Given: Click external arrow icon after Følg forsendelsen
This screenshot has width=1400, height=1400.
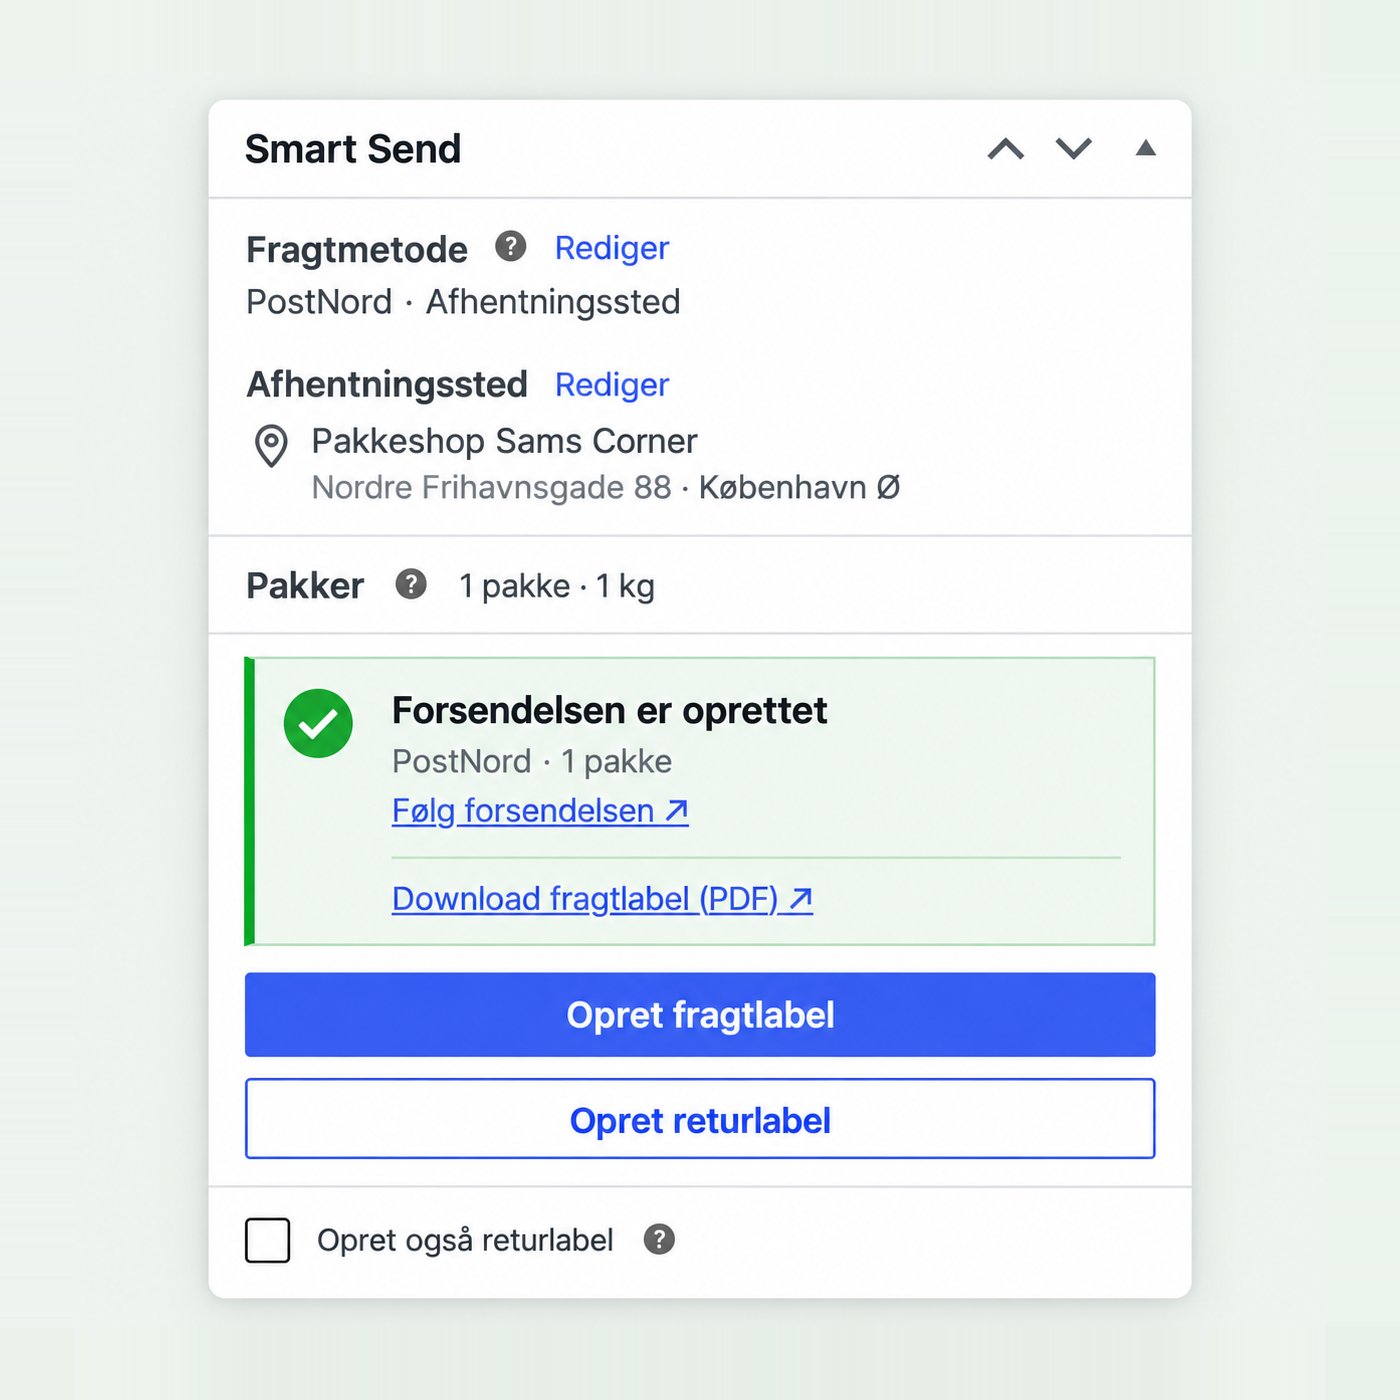Looking at the screenshot, I should (677, 810).
